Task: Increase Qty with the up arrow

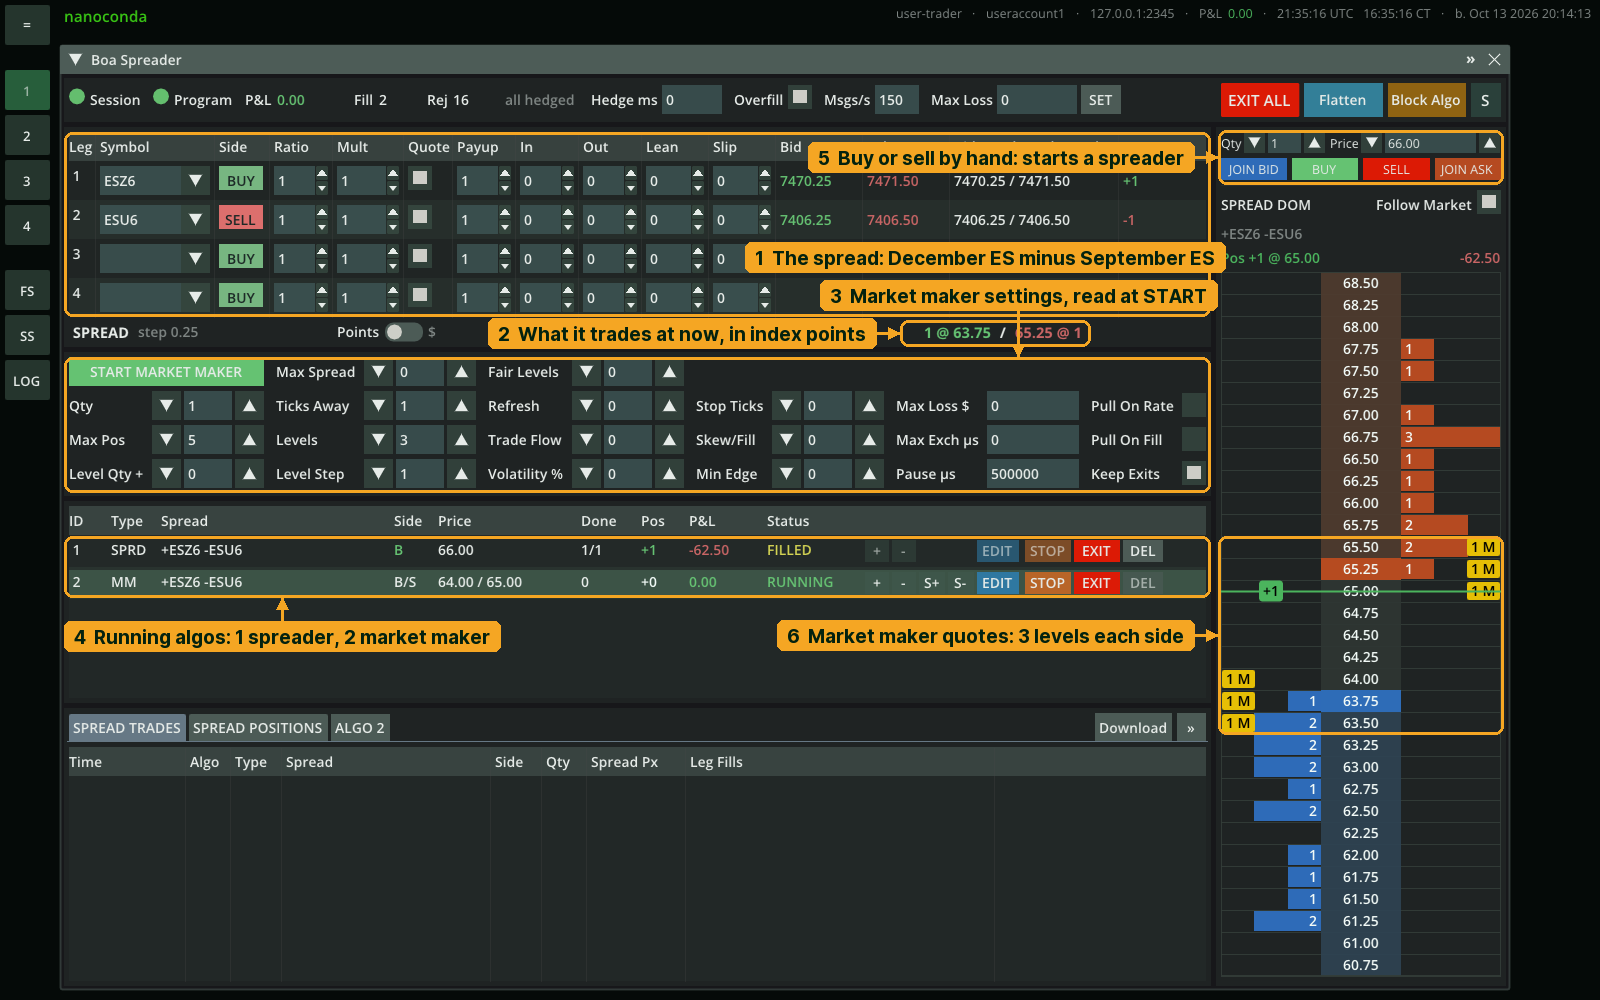Action: (x=250, y=406)
